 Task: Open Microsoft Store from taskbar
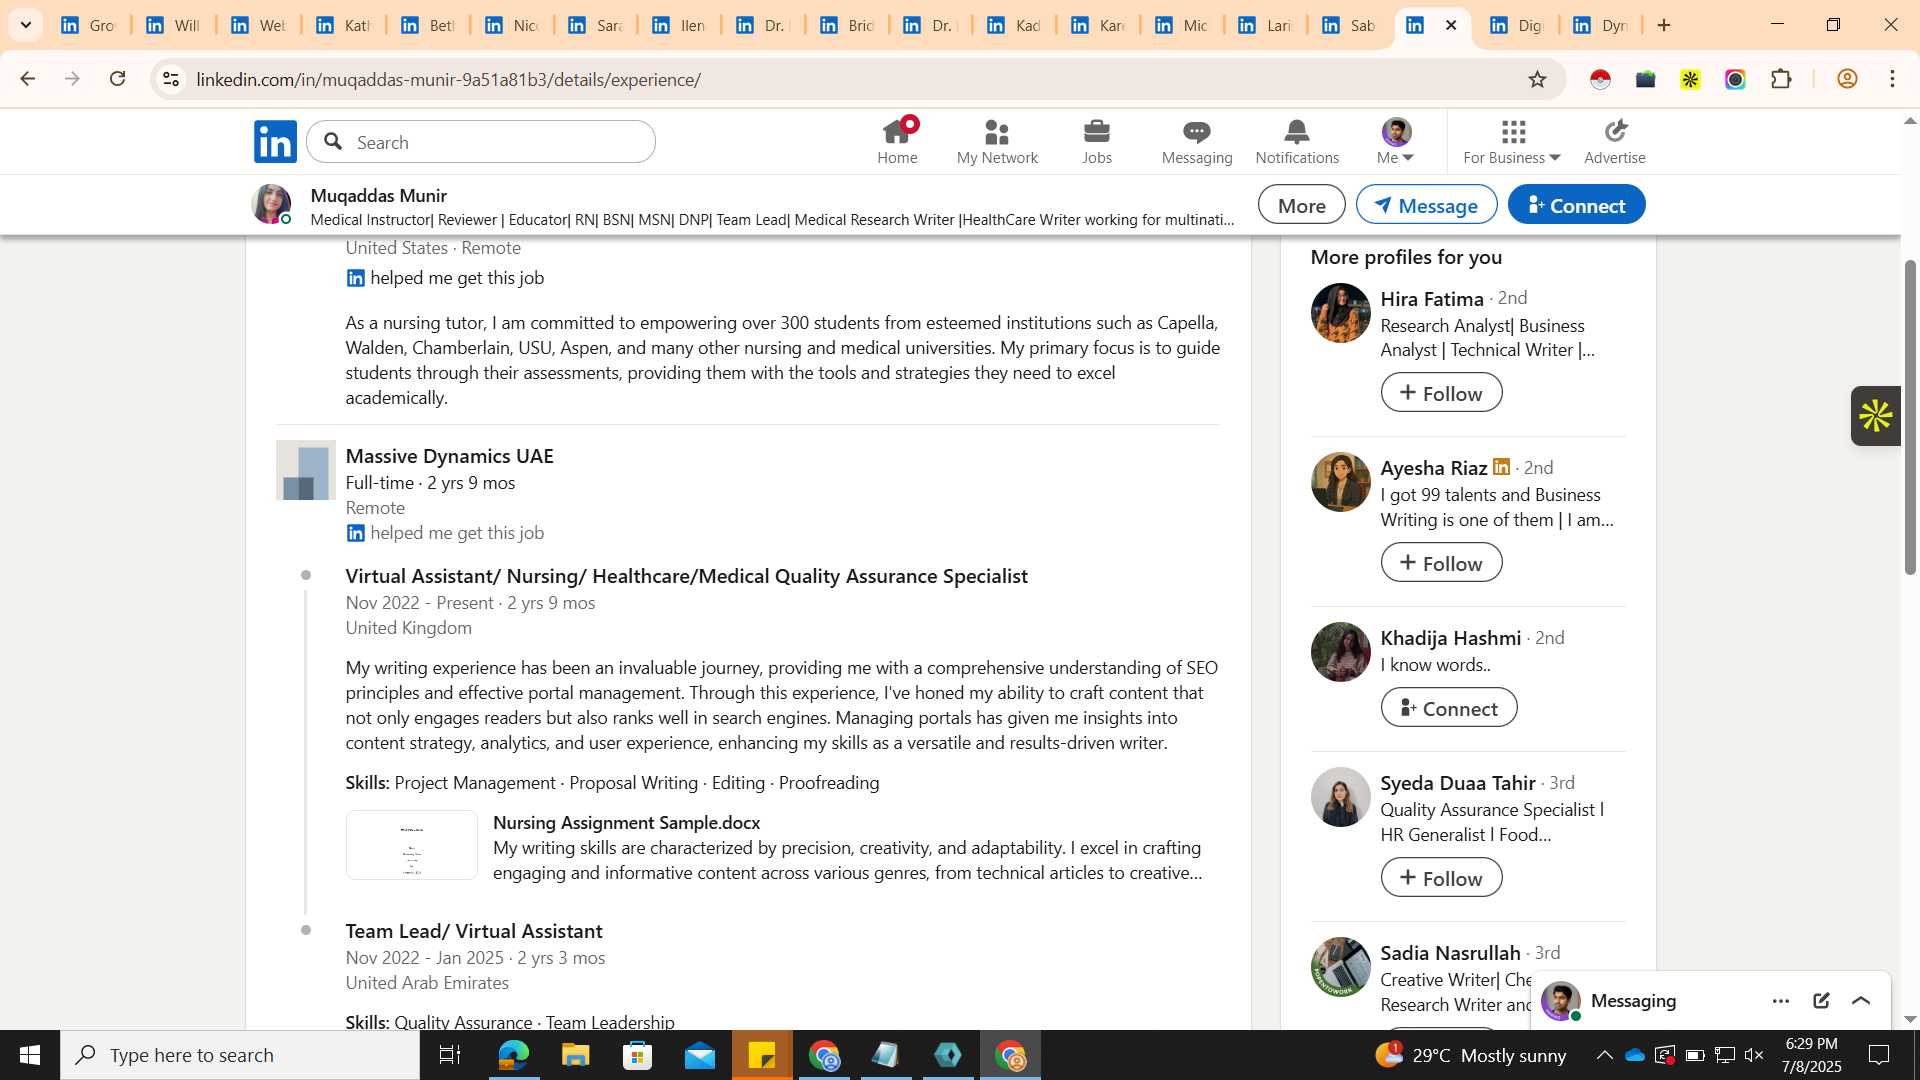pyautogui.click(x=637, y=1055)
